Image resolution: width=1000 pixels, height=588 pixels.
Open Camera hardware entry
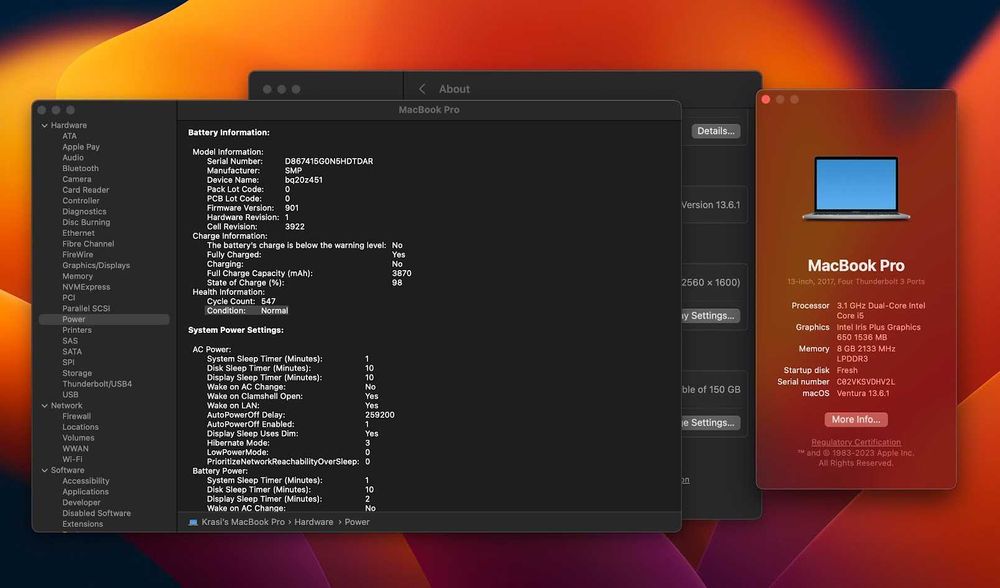pos(77,179)
